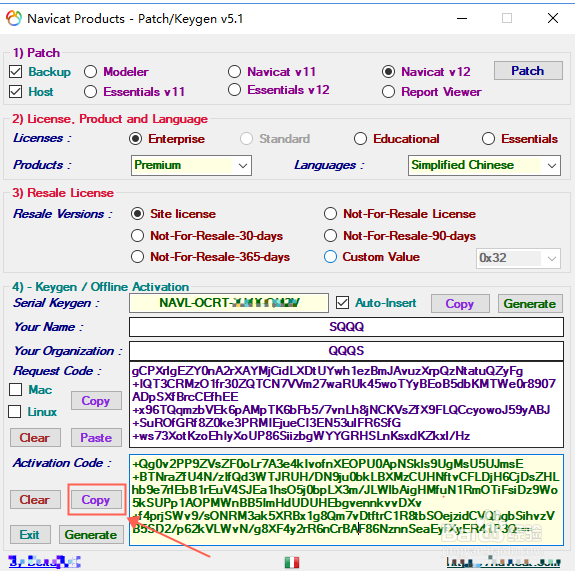The image size is (575, 571).
Task: Select the Navicat v12 radio button
Action: pos(388,72)
